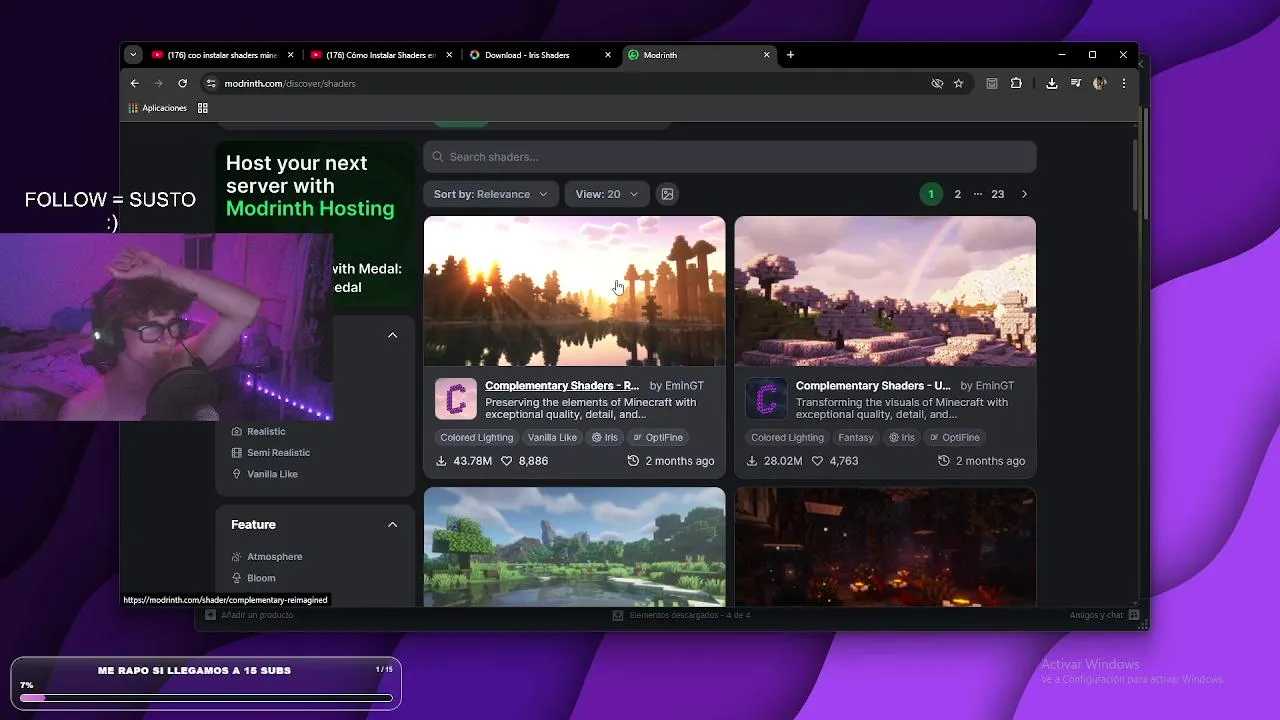Click the heart icon beside 4,763

818,461
